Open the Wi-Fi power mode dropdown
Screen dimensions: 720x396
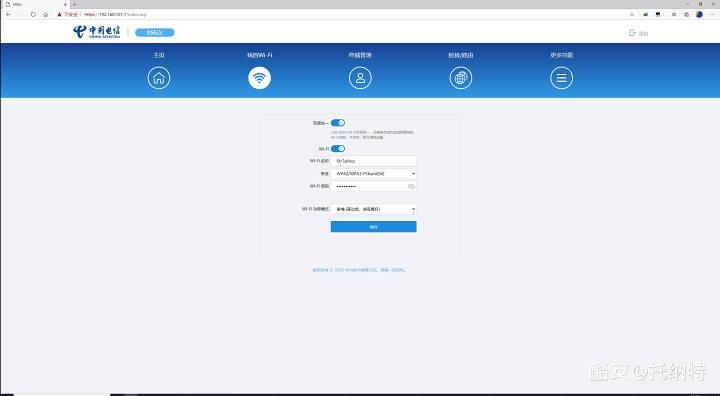click(x=374, y=209)
